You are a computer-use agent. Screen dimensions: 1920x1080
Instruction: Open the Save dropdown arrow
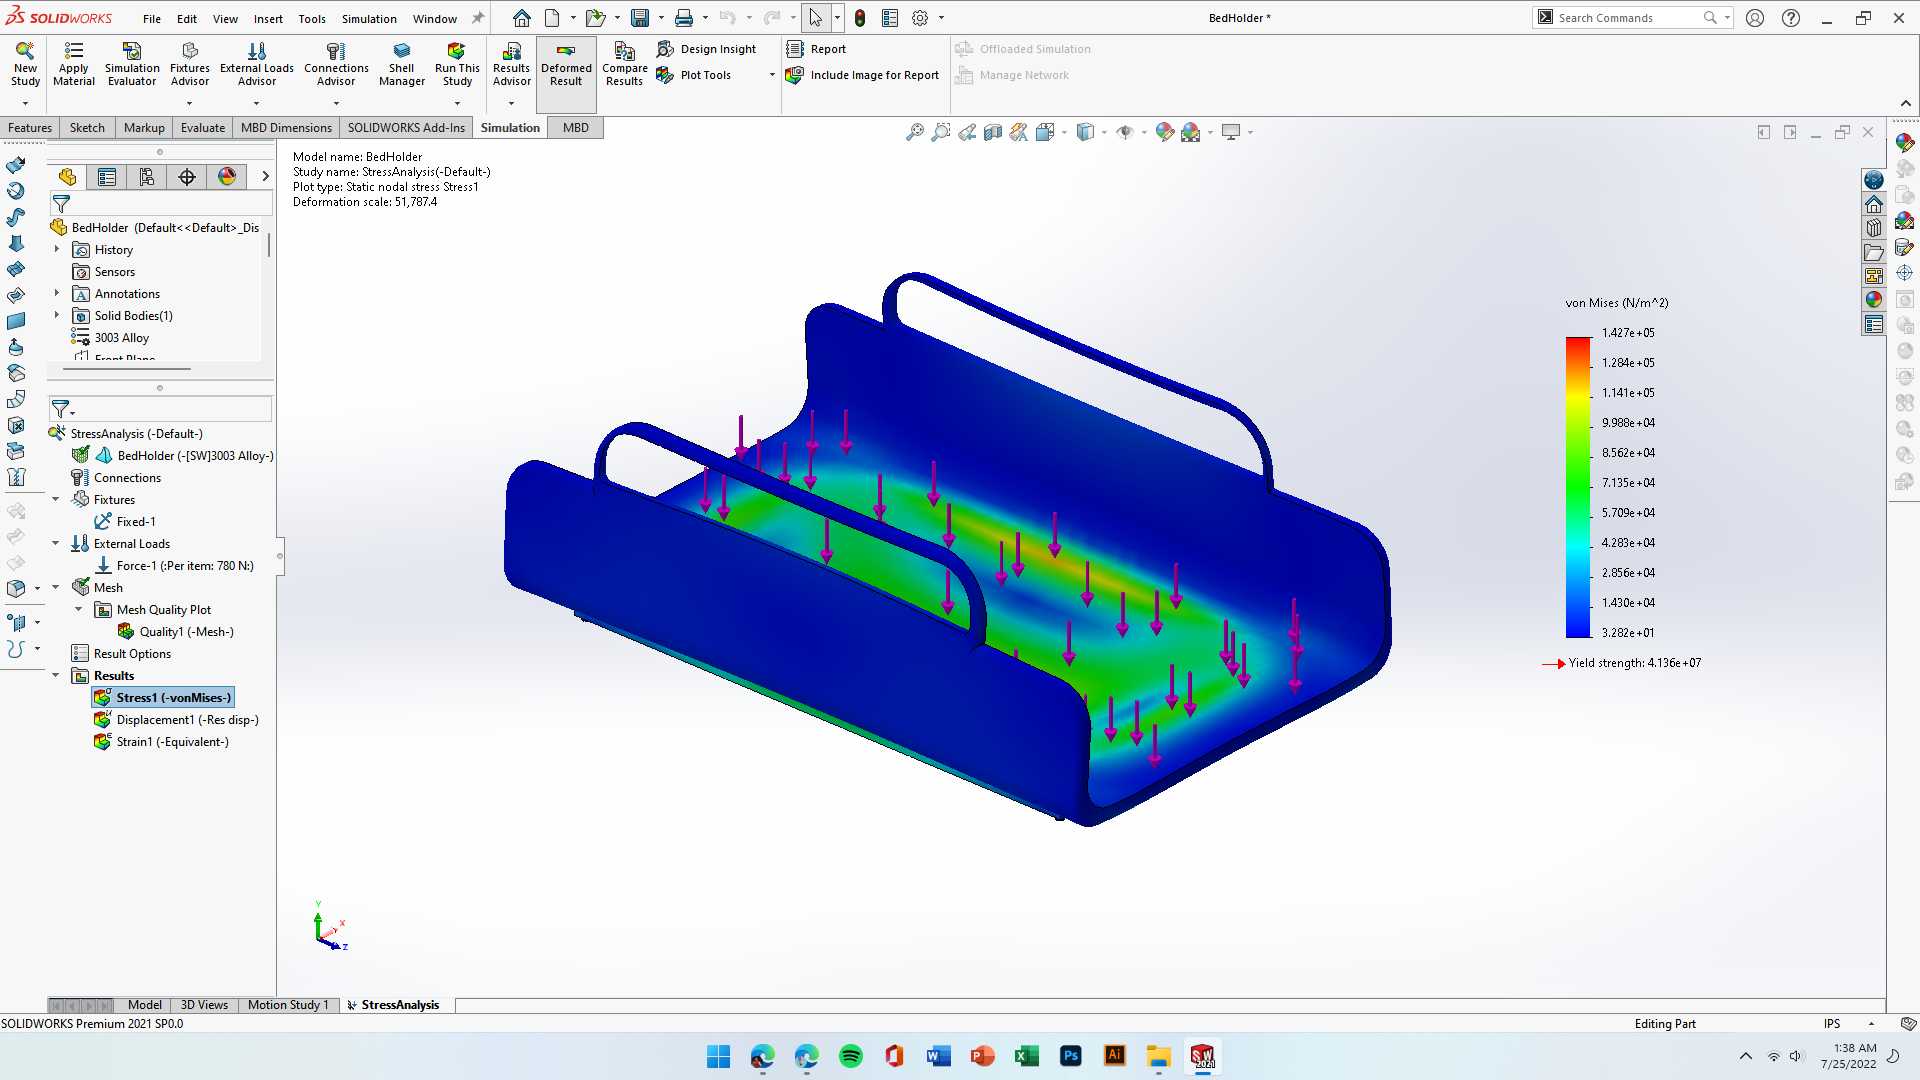pos(661,18)
